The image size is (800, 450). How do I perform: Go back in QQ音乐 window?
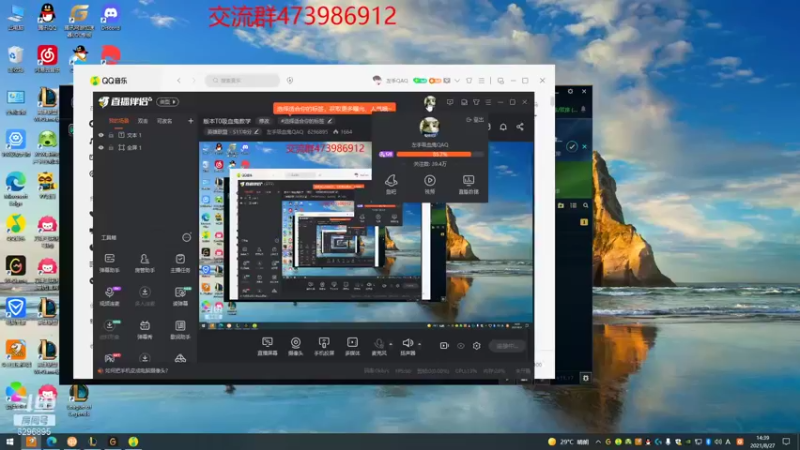point(179,81)
